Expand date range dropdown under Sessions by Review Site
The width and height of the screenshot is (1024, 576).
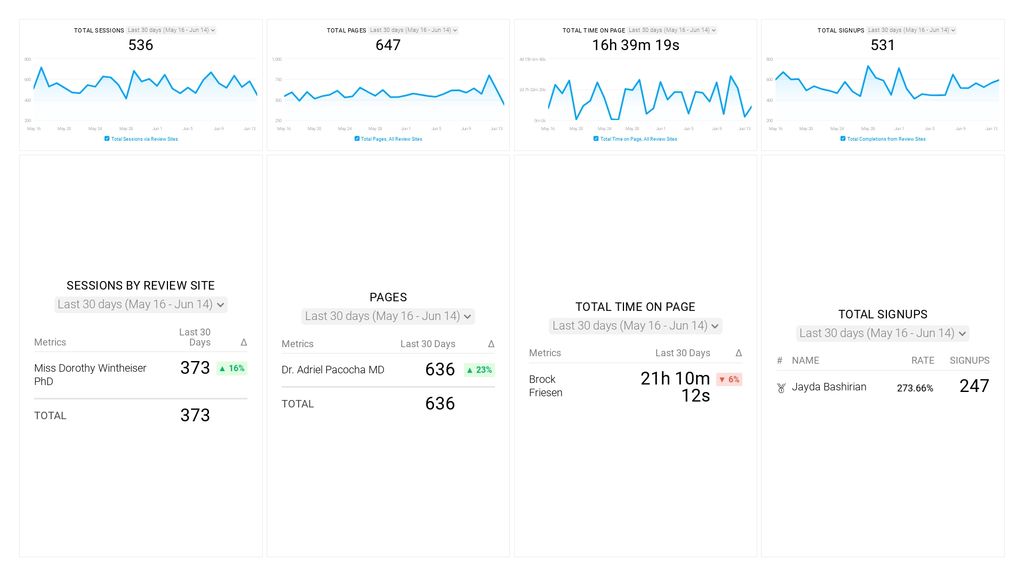tap(141, 304)
